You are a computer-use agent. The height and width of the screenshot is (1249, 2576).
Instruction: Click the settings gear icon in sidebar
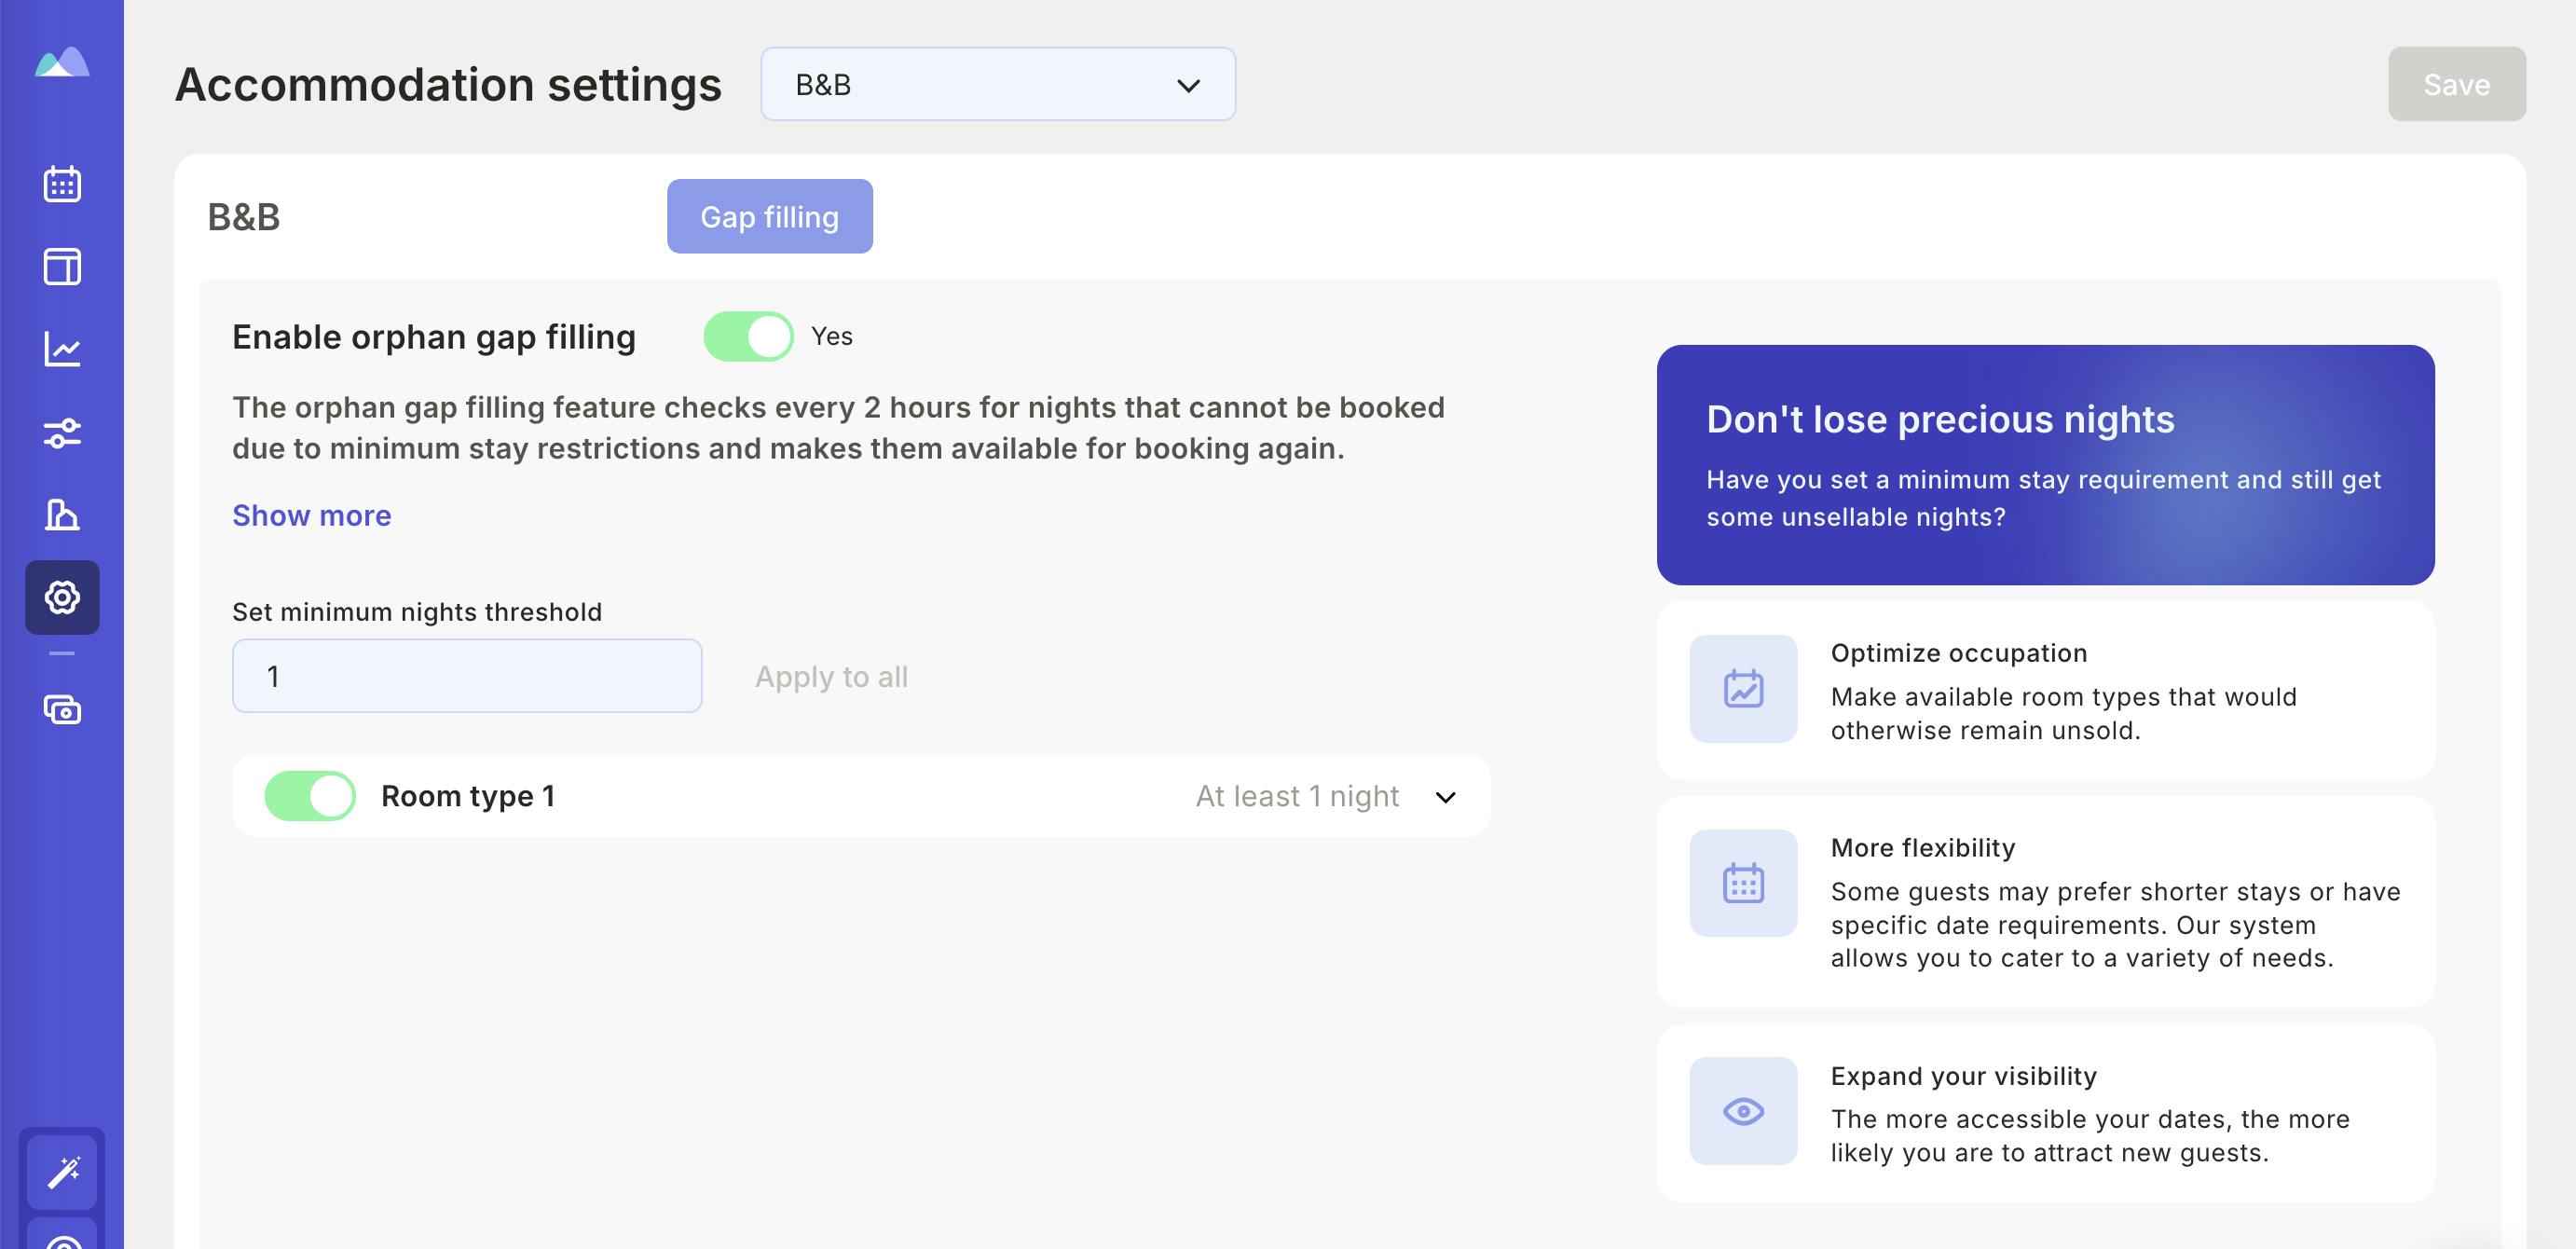click(x=61, y=597)
